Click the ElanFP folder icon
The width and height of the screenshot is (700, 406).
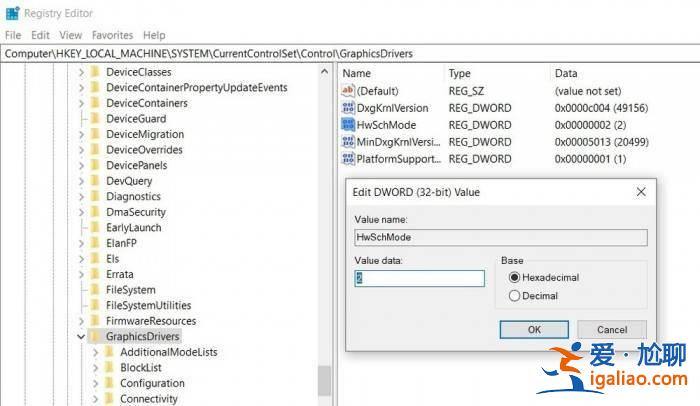coord(95,243)
